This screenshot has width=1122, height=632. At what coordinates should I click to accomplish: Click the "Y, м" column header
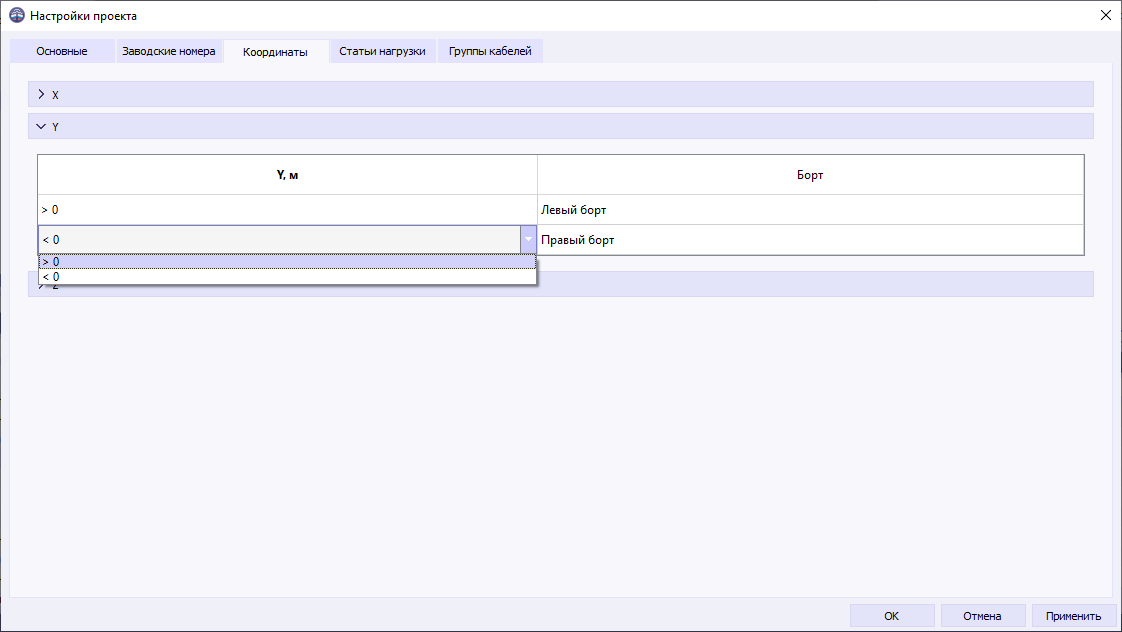287,174
